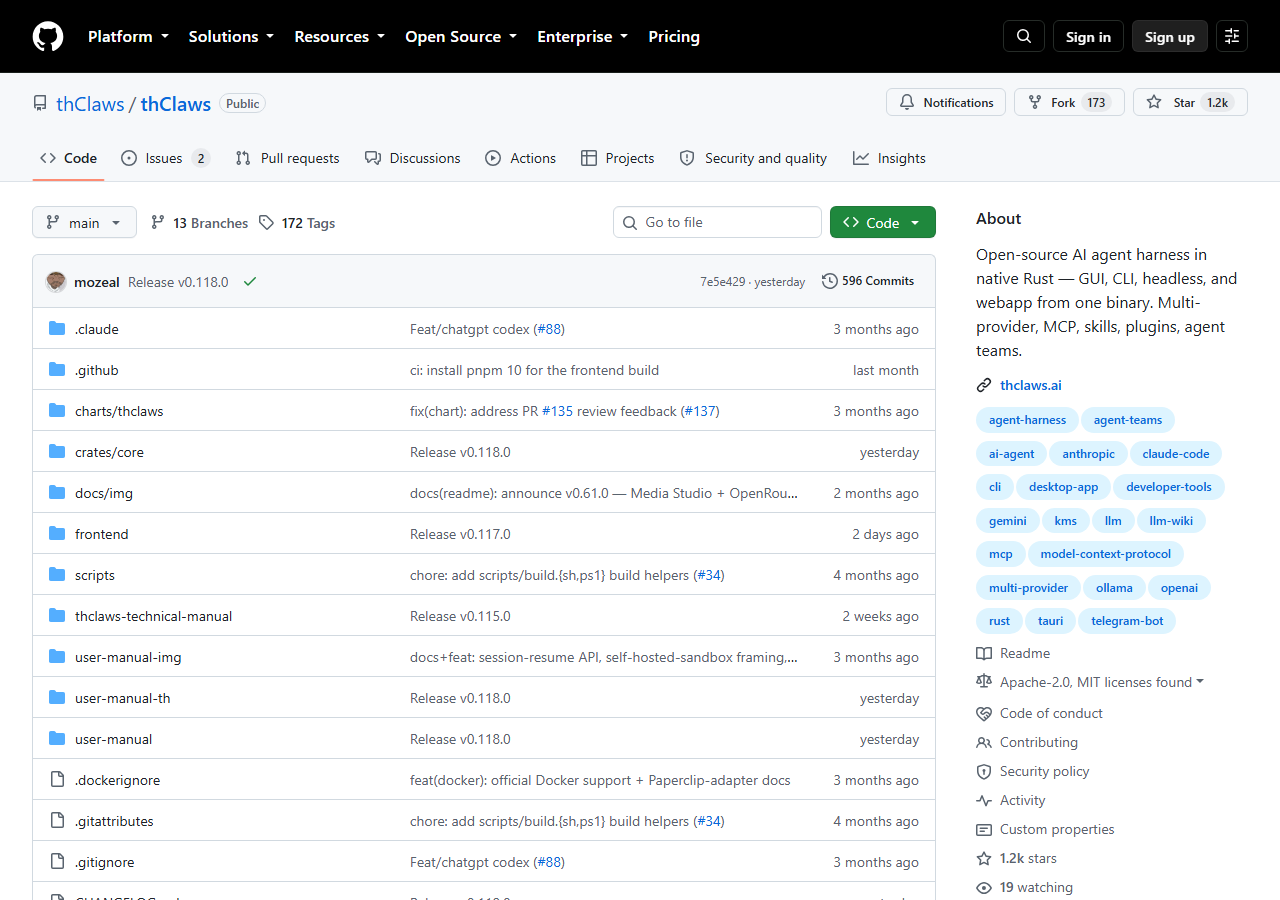
Task: Click the scripts folder icon
Action: point(57,575)
